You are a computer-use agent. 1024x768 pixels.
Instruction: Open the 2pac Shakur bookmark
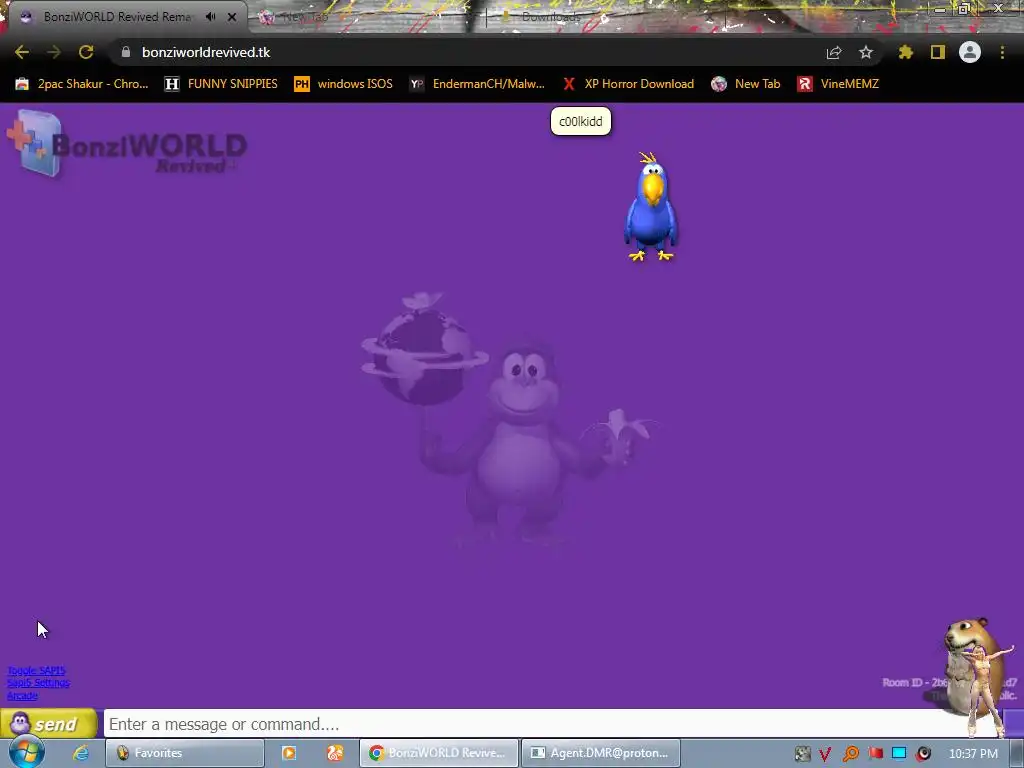click(82, 84)
